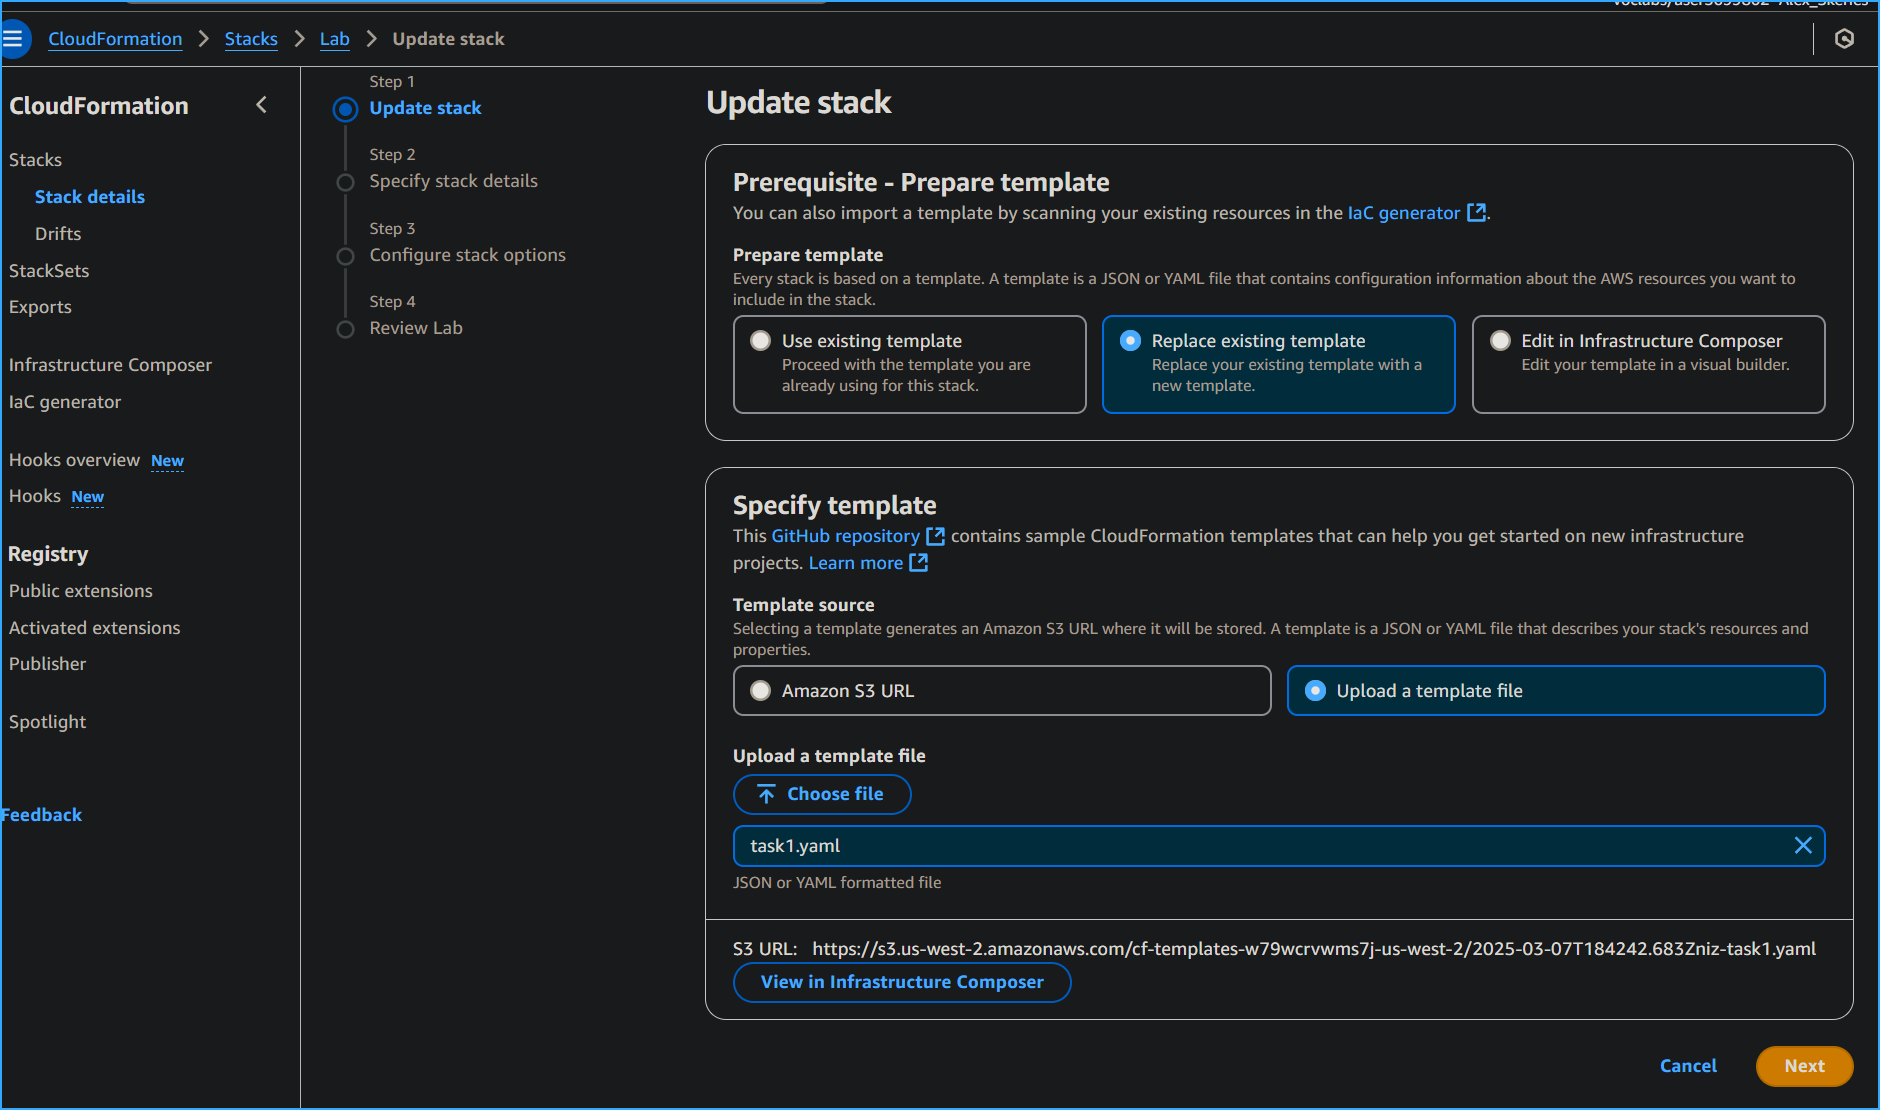Switch template source to Amazon S3 URL
This screenshot has width=1880, height=1110.
click(x=761, y=690)
